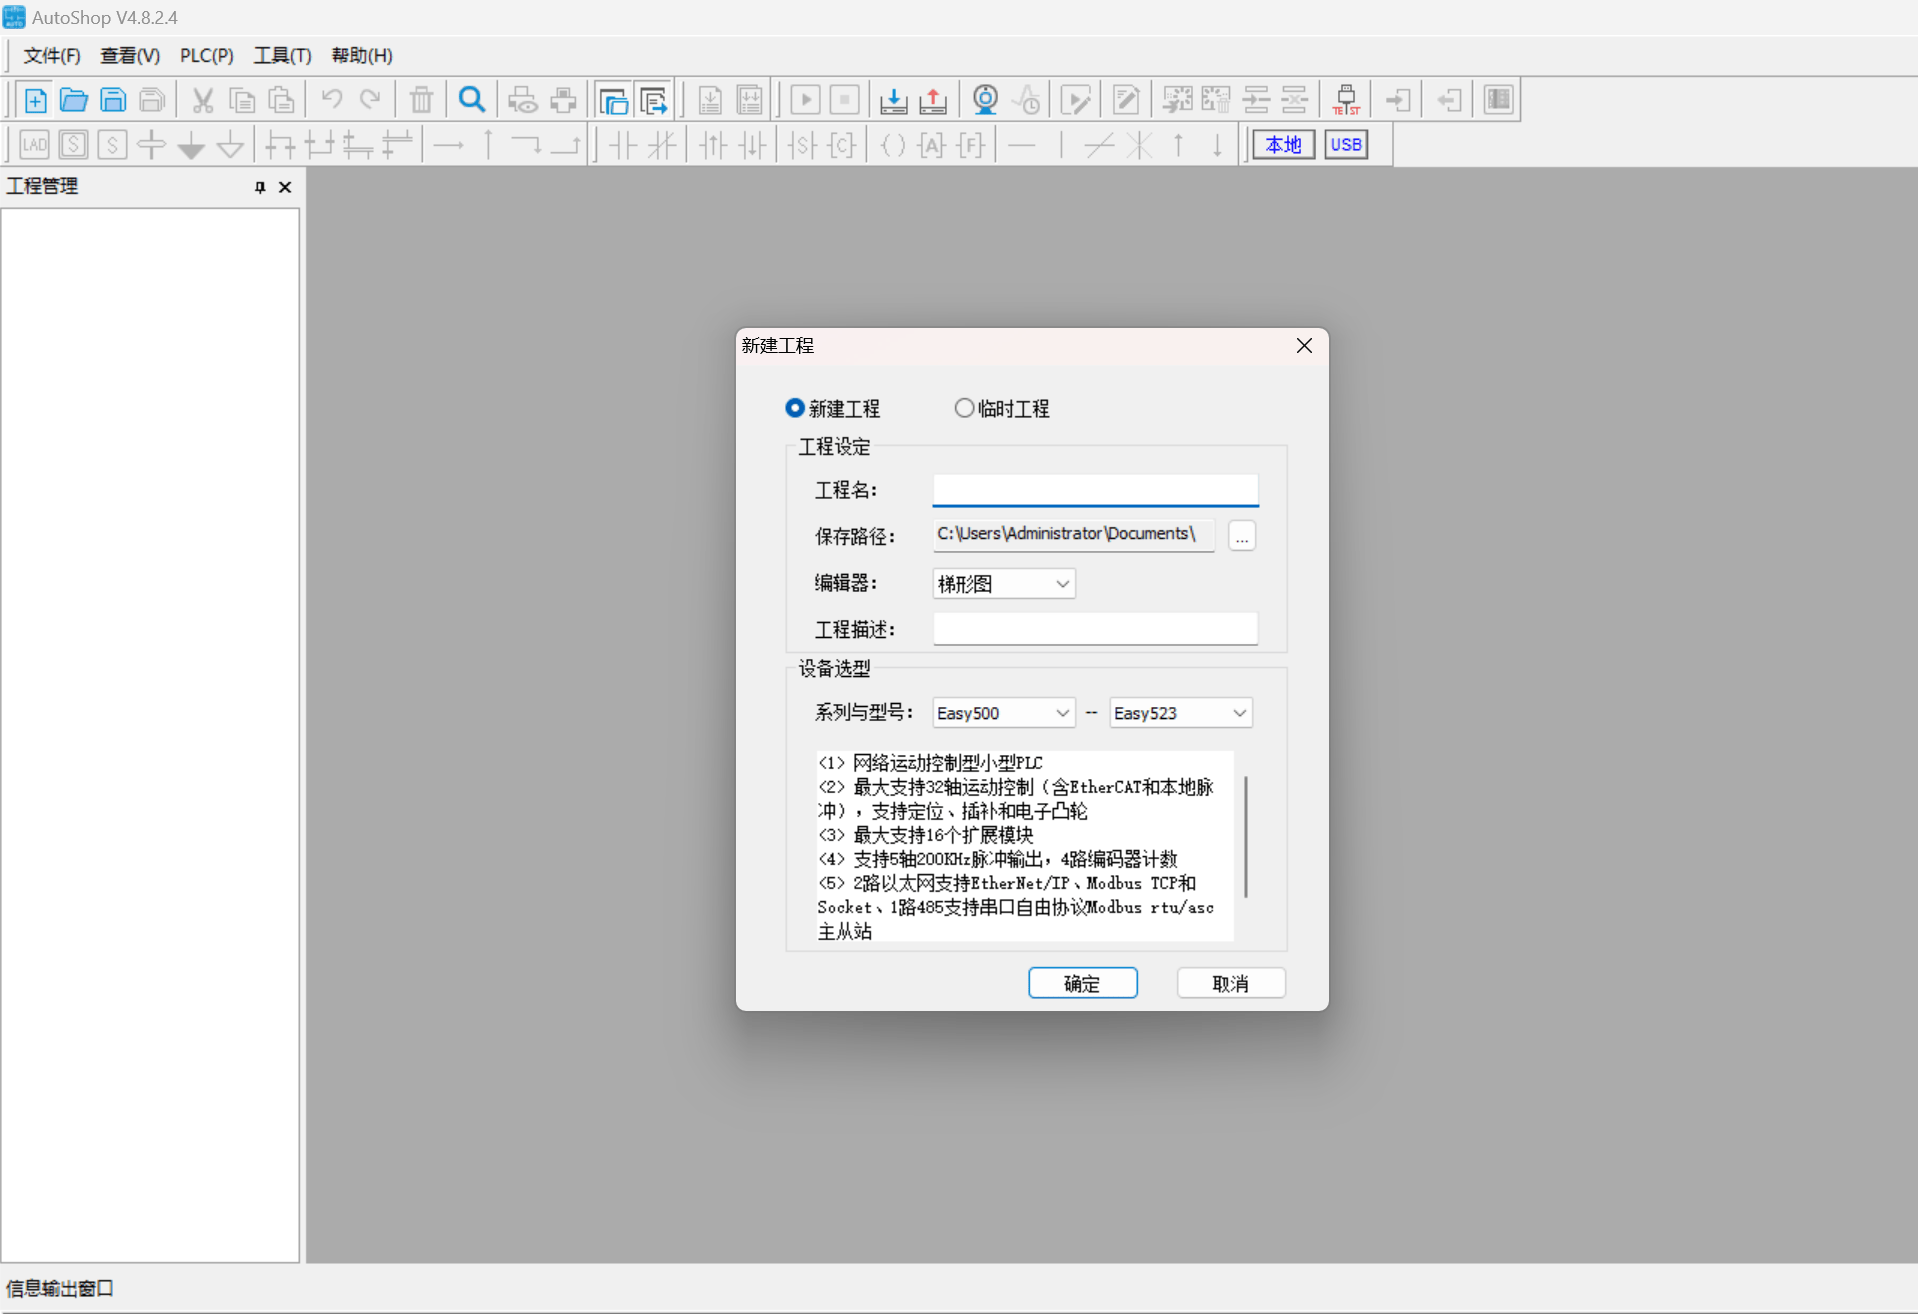The height and width of the screenshot is (1314, 1918).
Task: Click the rising edge contact icon
Action: (x=713, y=145)
